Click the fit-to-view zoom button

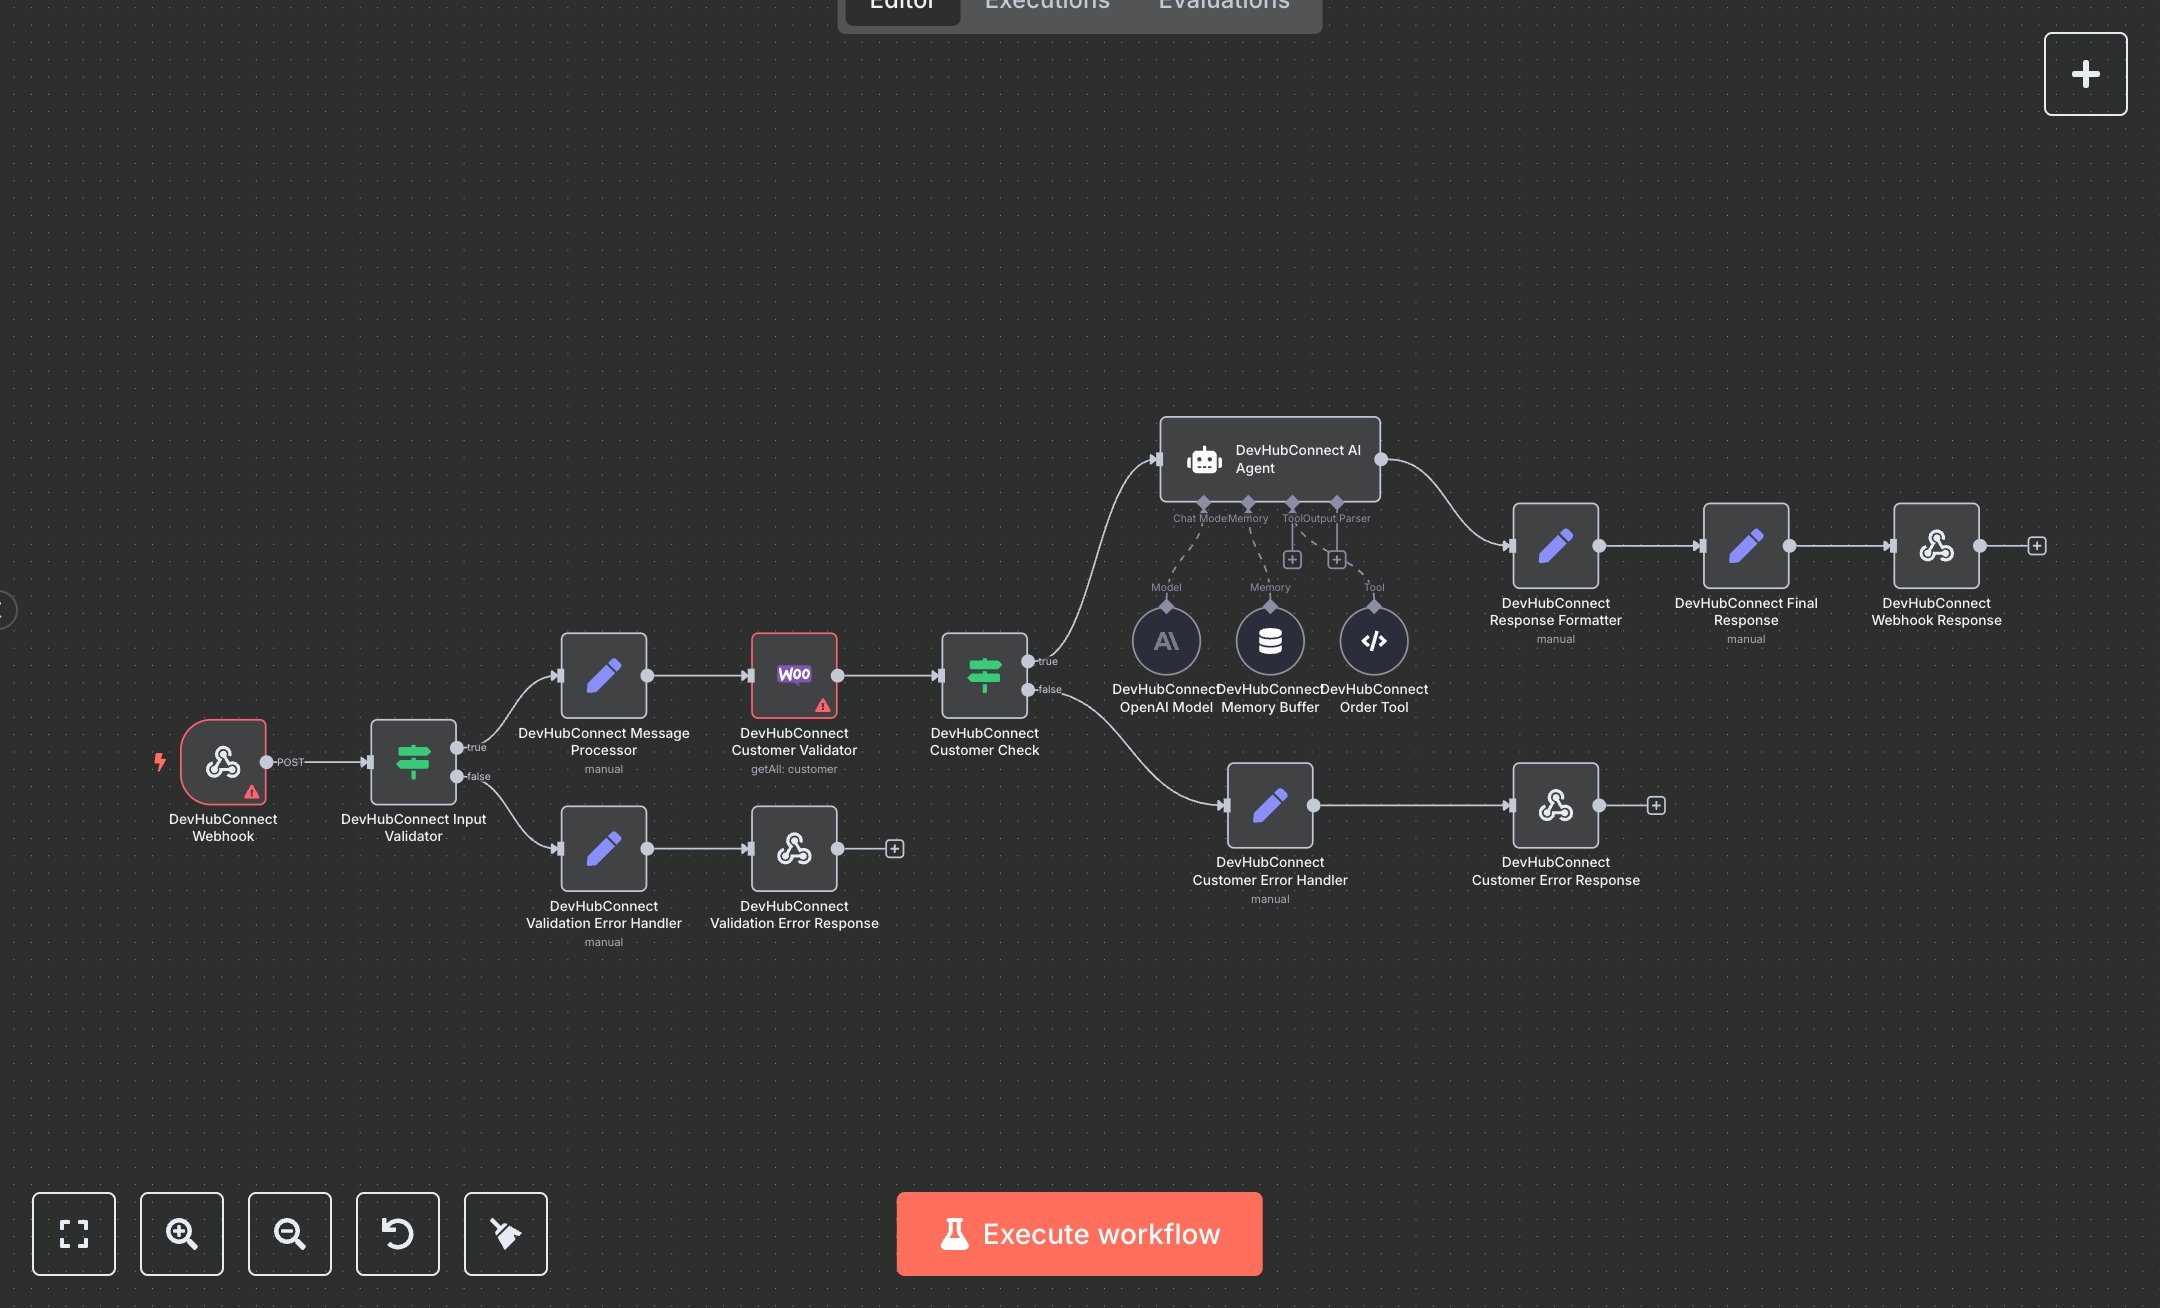(x=74, y=1234)
